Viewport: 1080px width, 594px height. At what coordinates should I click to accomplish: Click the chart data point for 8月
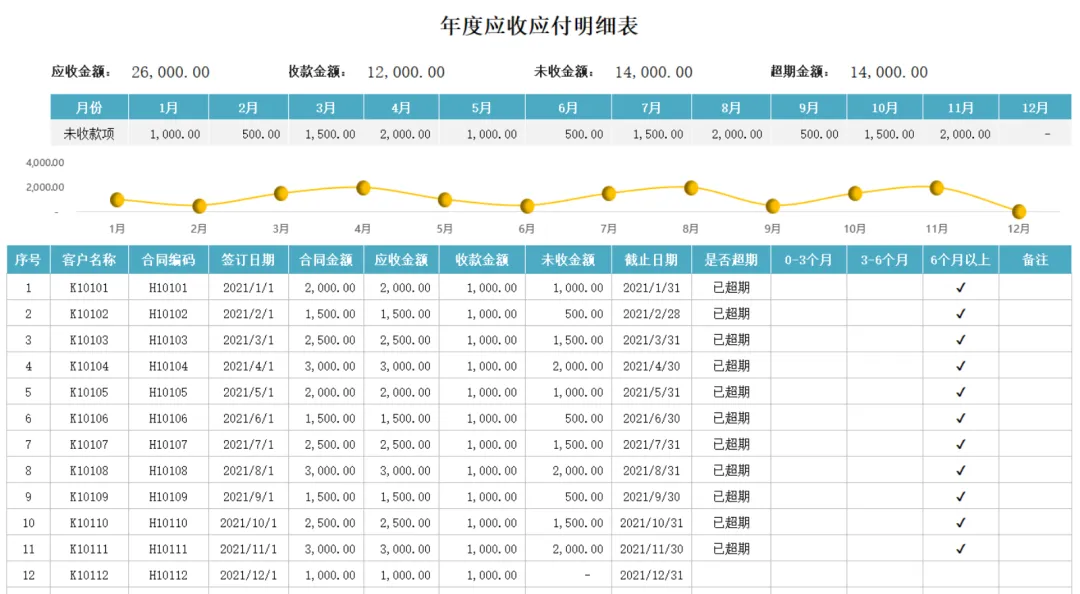pos(691,187)
